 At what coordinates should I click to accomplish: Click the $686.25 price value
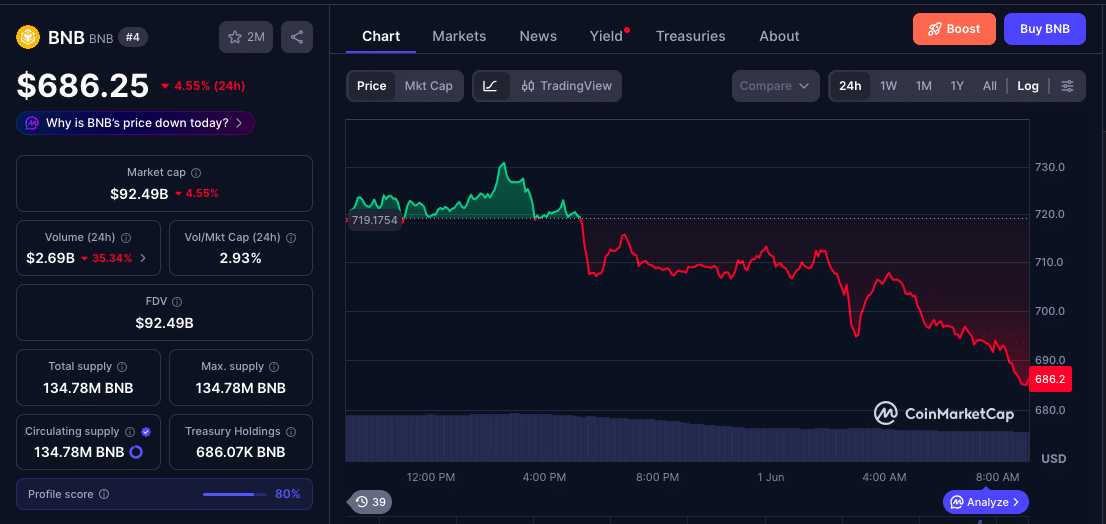(83, 85)
